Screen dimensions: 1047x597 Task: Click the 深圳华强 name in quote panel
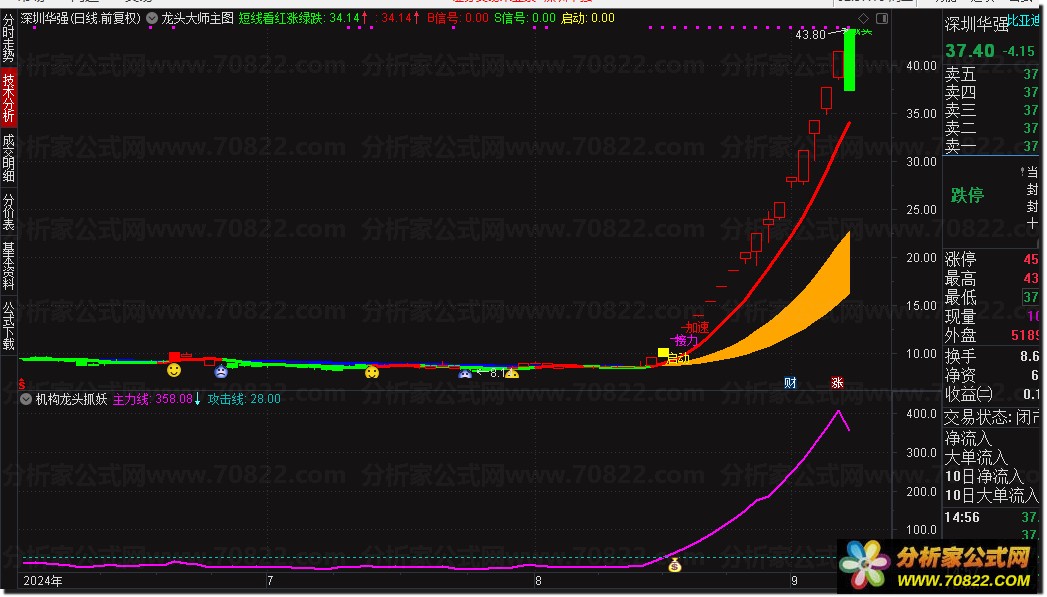(x=976, y=25)
